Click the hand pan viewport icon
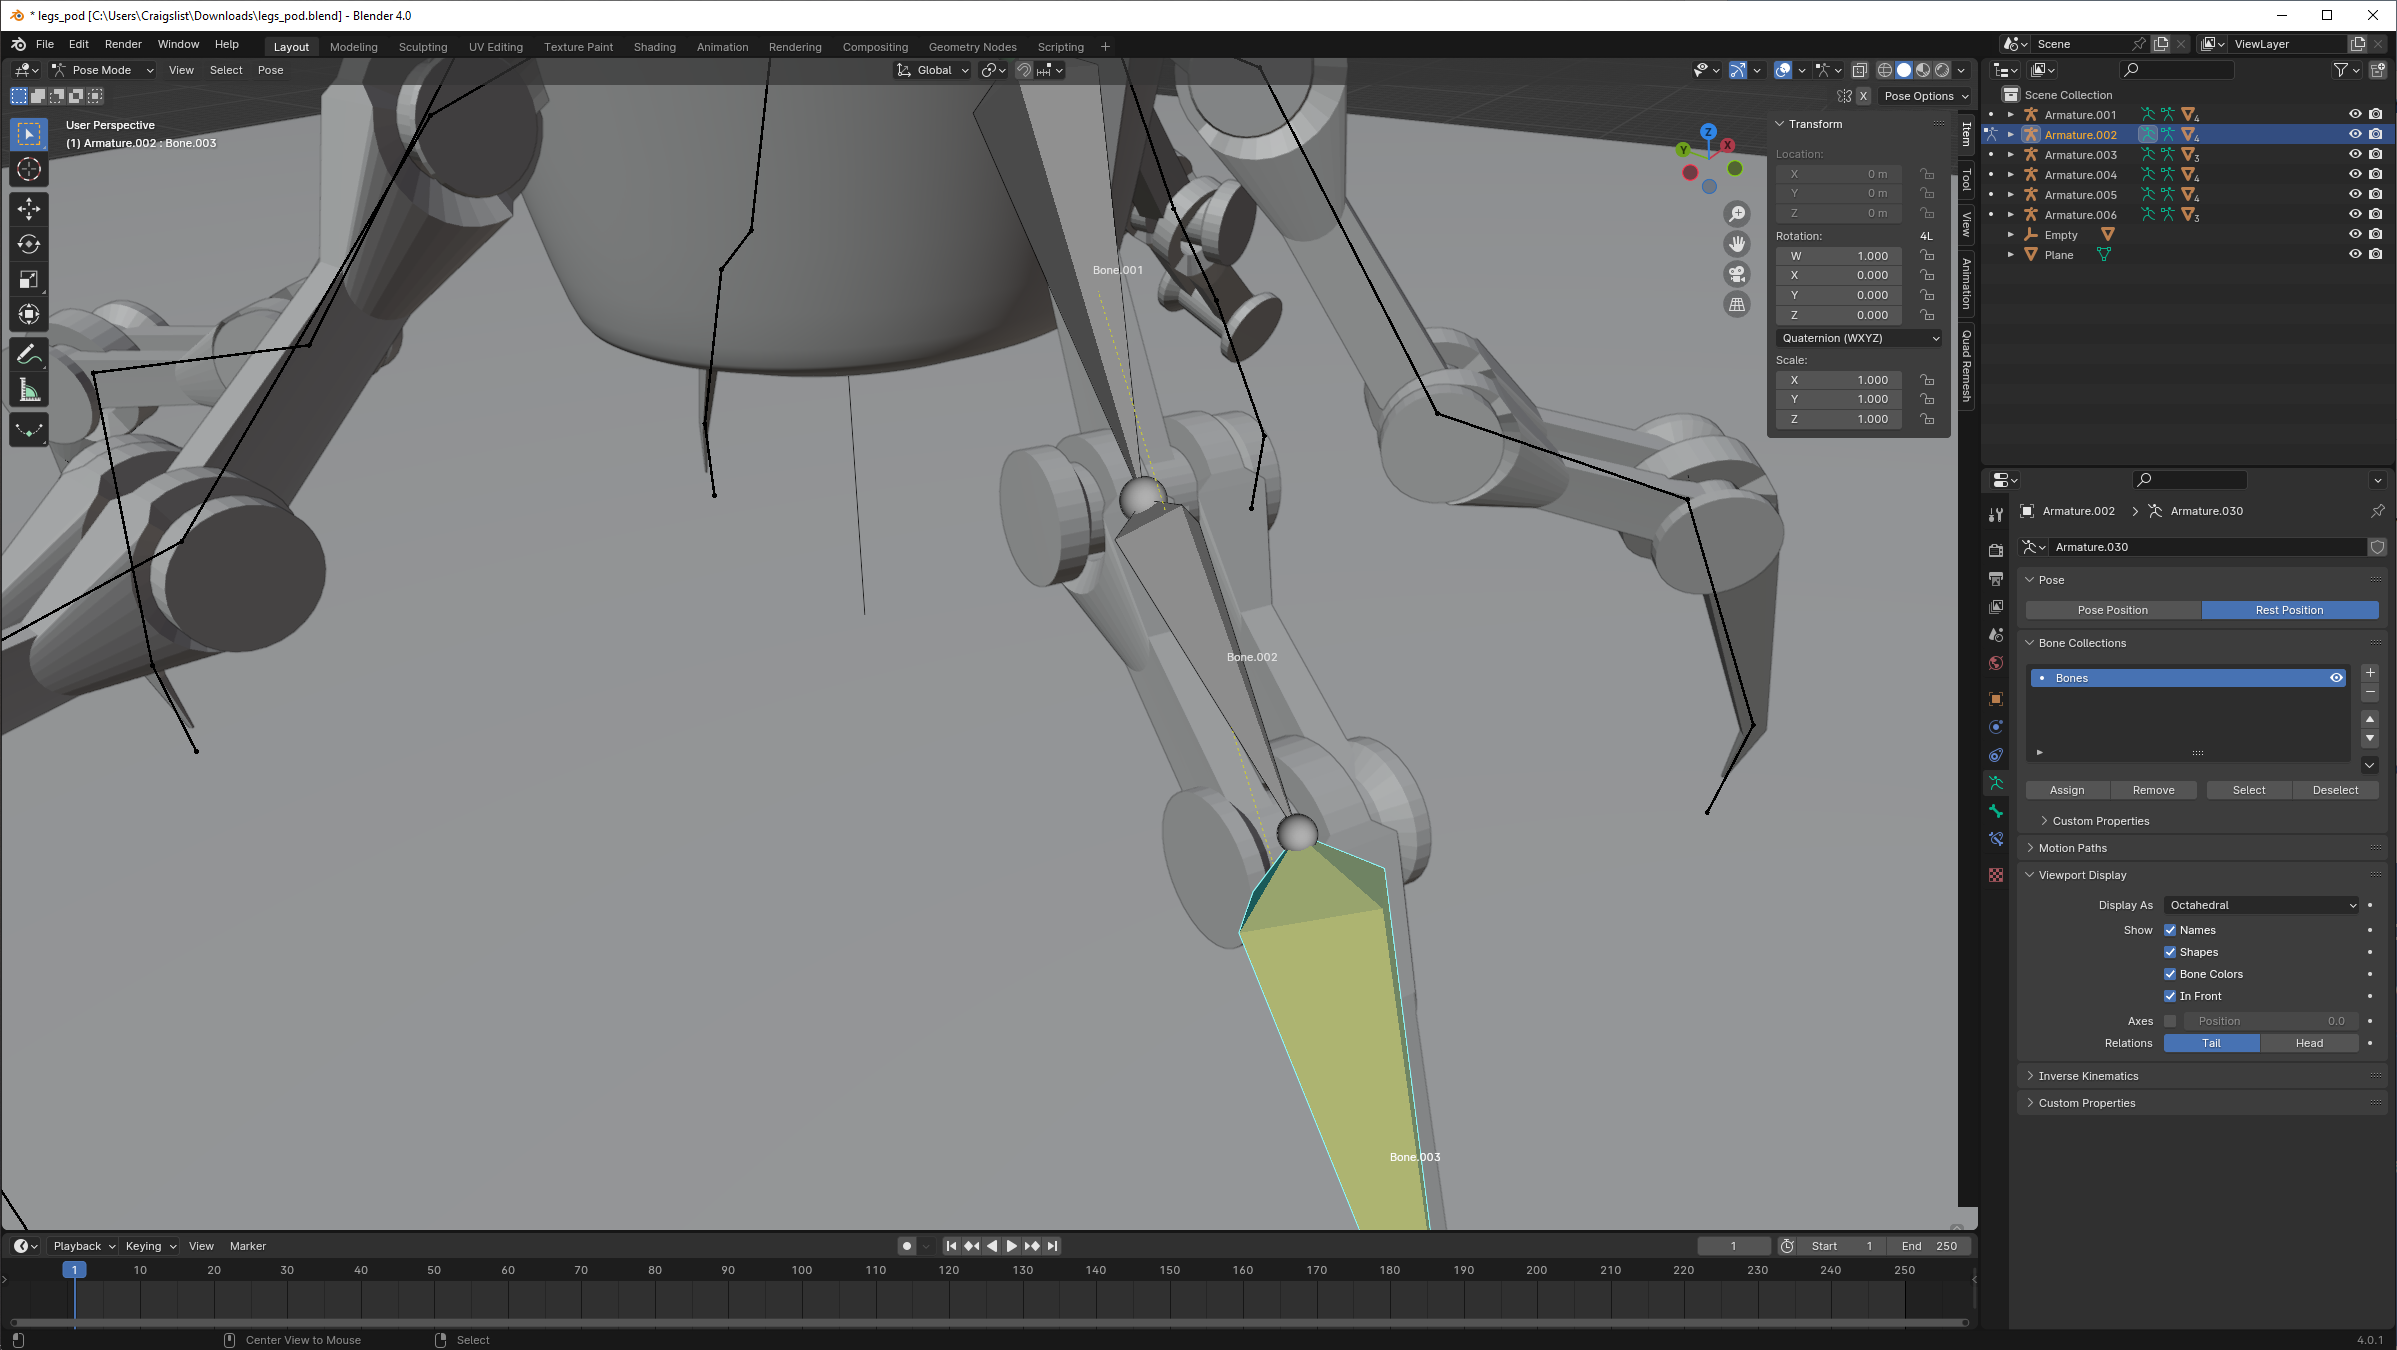 coord(1737,244)
